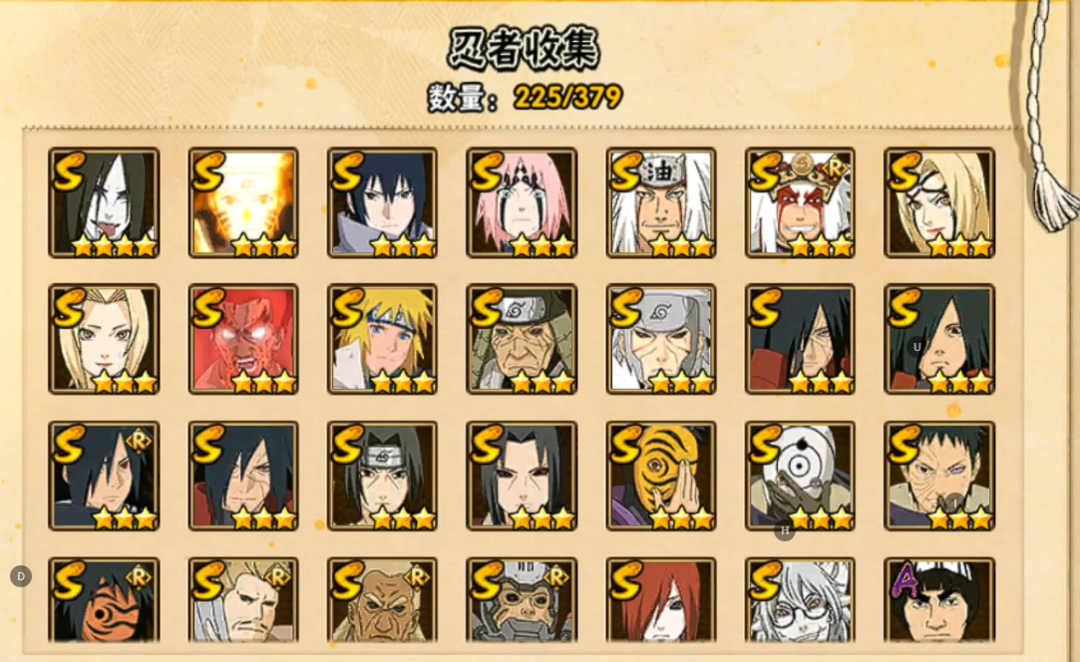Select the A-rank Might Guy card
This screenshot has width=1080, height=662.
939,600
